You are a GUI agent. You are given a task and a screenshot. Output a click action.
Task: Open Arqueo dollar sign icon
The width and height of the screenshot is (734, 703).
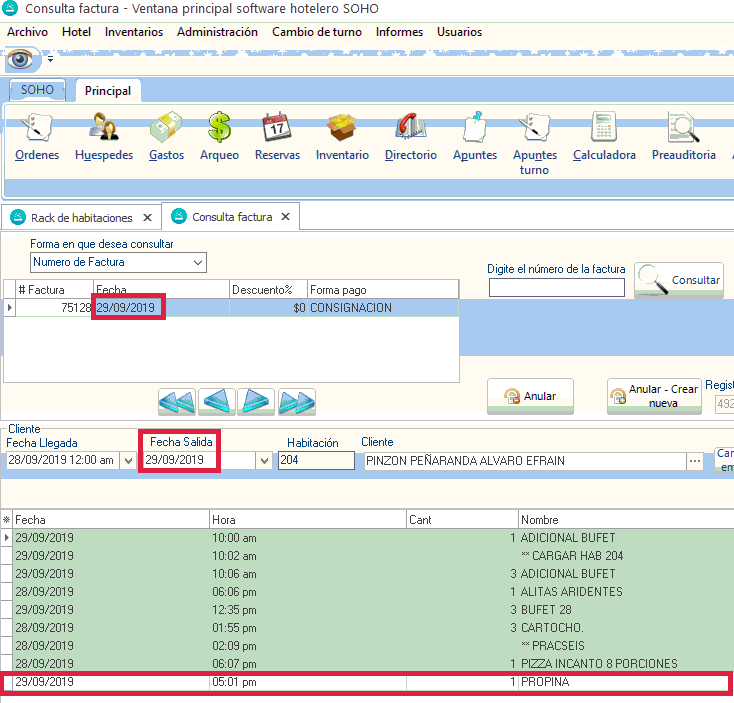pyautogui.click(x=219, y=136)
